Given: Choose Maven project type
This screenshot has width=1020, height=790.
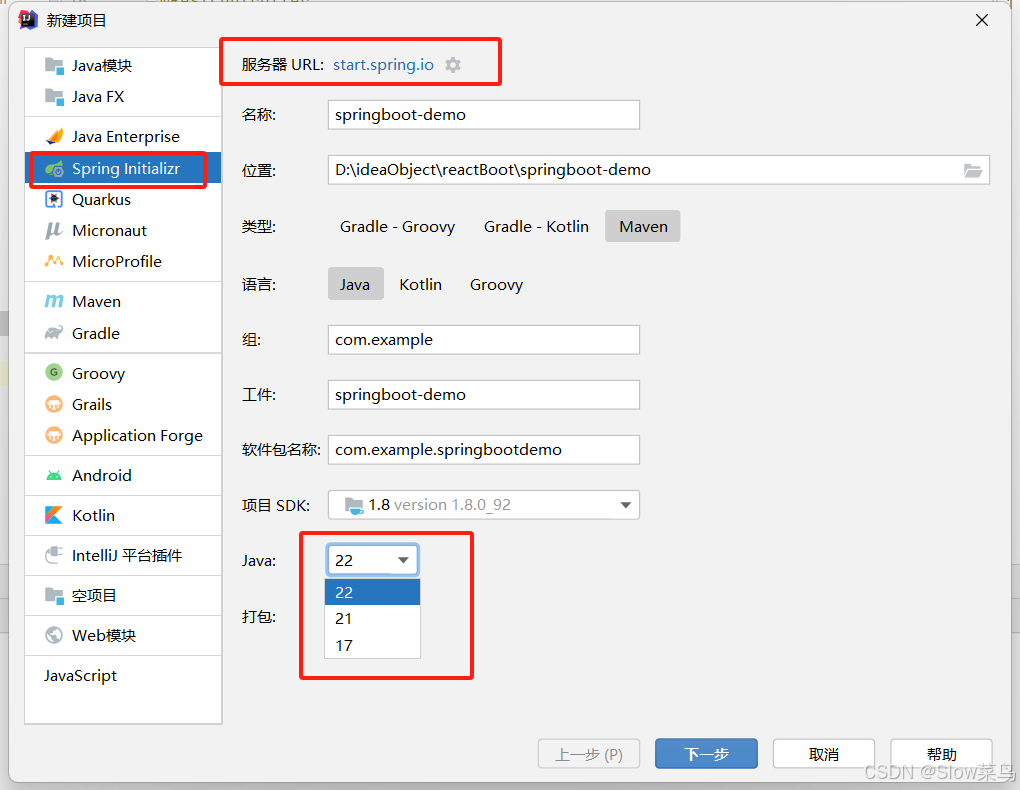Looking at the screenshot, I should (643, 226).
